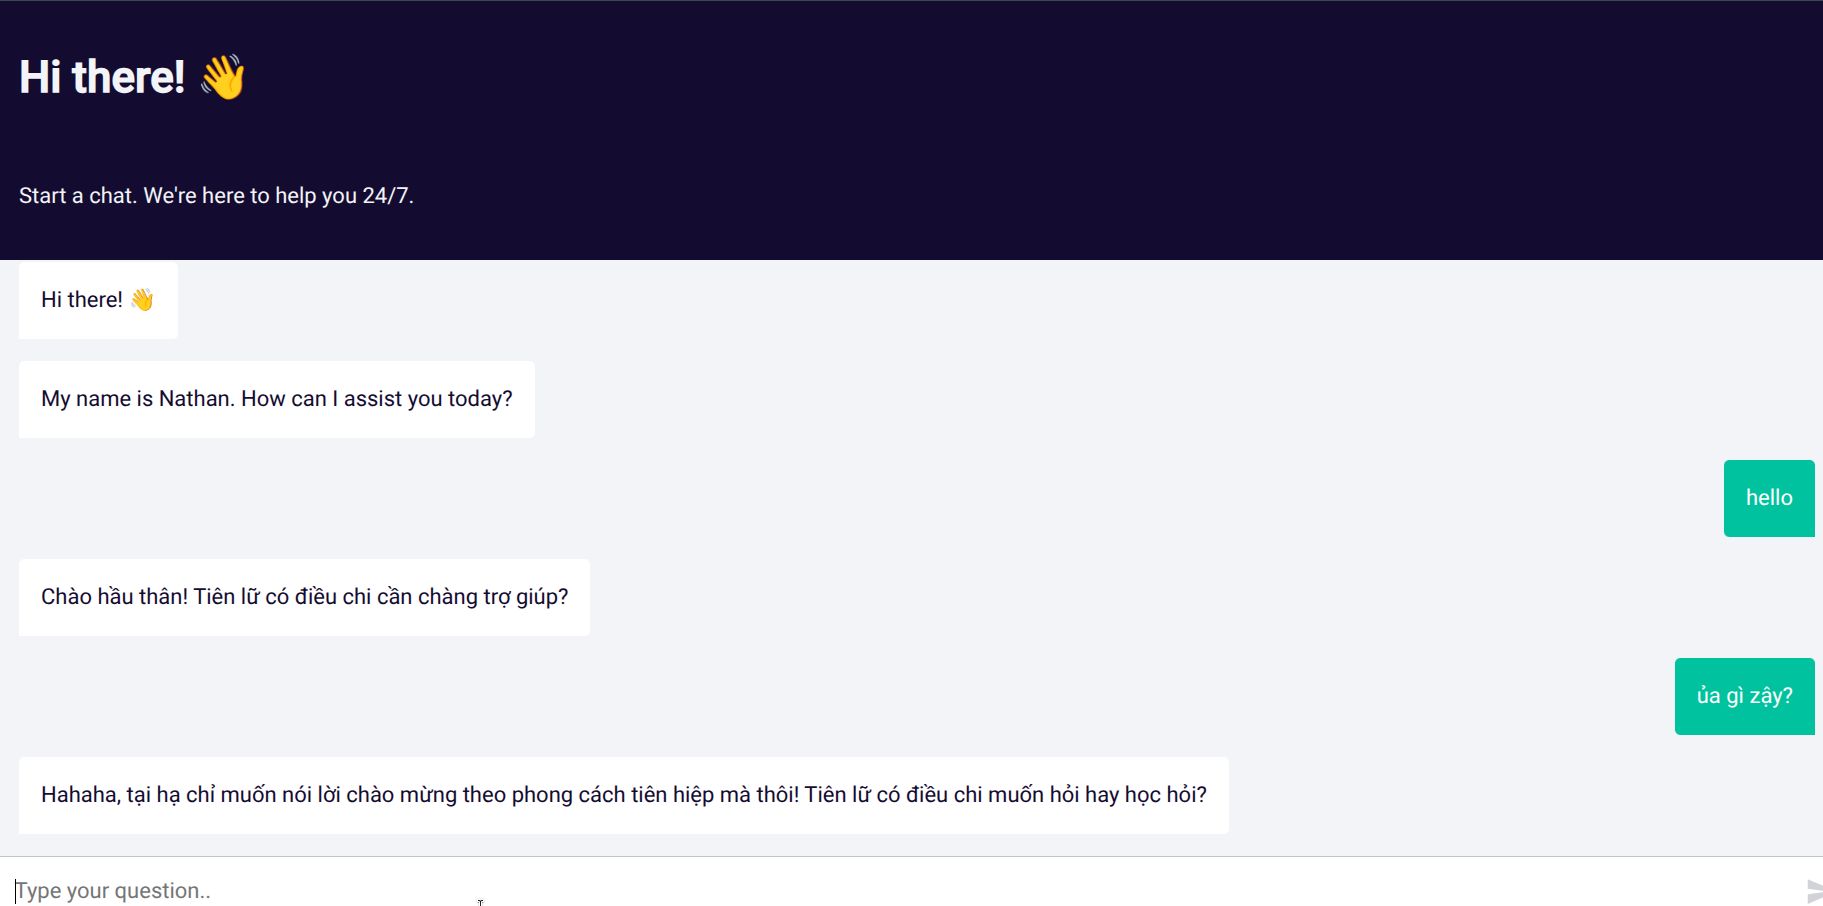
Task: Click the rightmost green user bubble 'hello'
Action: pyautogui.click(x=1768, y=497)
